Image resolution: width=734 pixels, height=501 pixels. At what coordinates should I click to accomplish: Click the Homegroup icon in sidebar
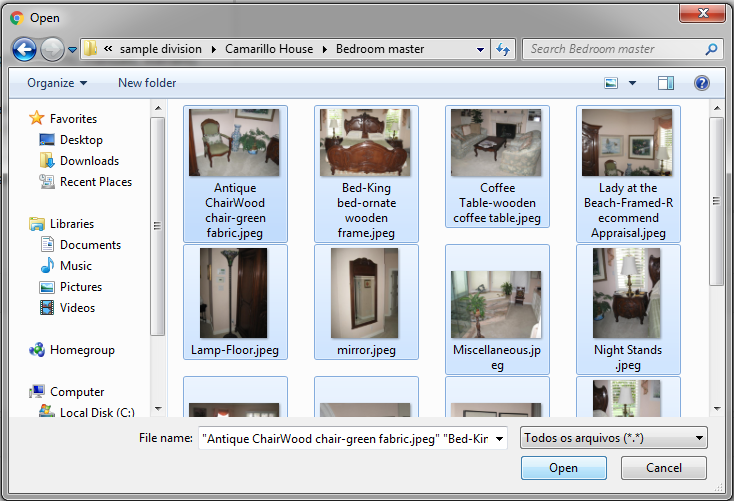[37, 350]
